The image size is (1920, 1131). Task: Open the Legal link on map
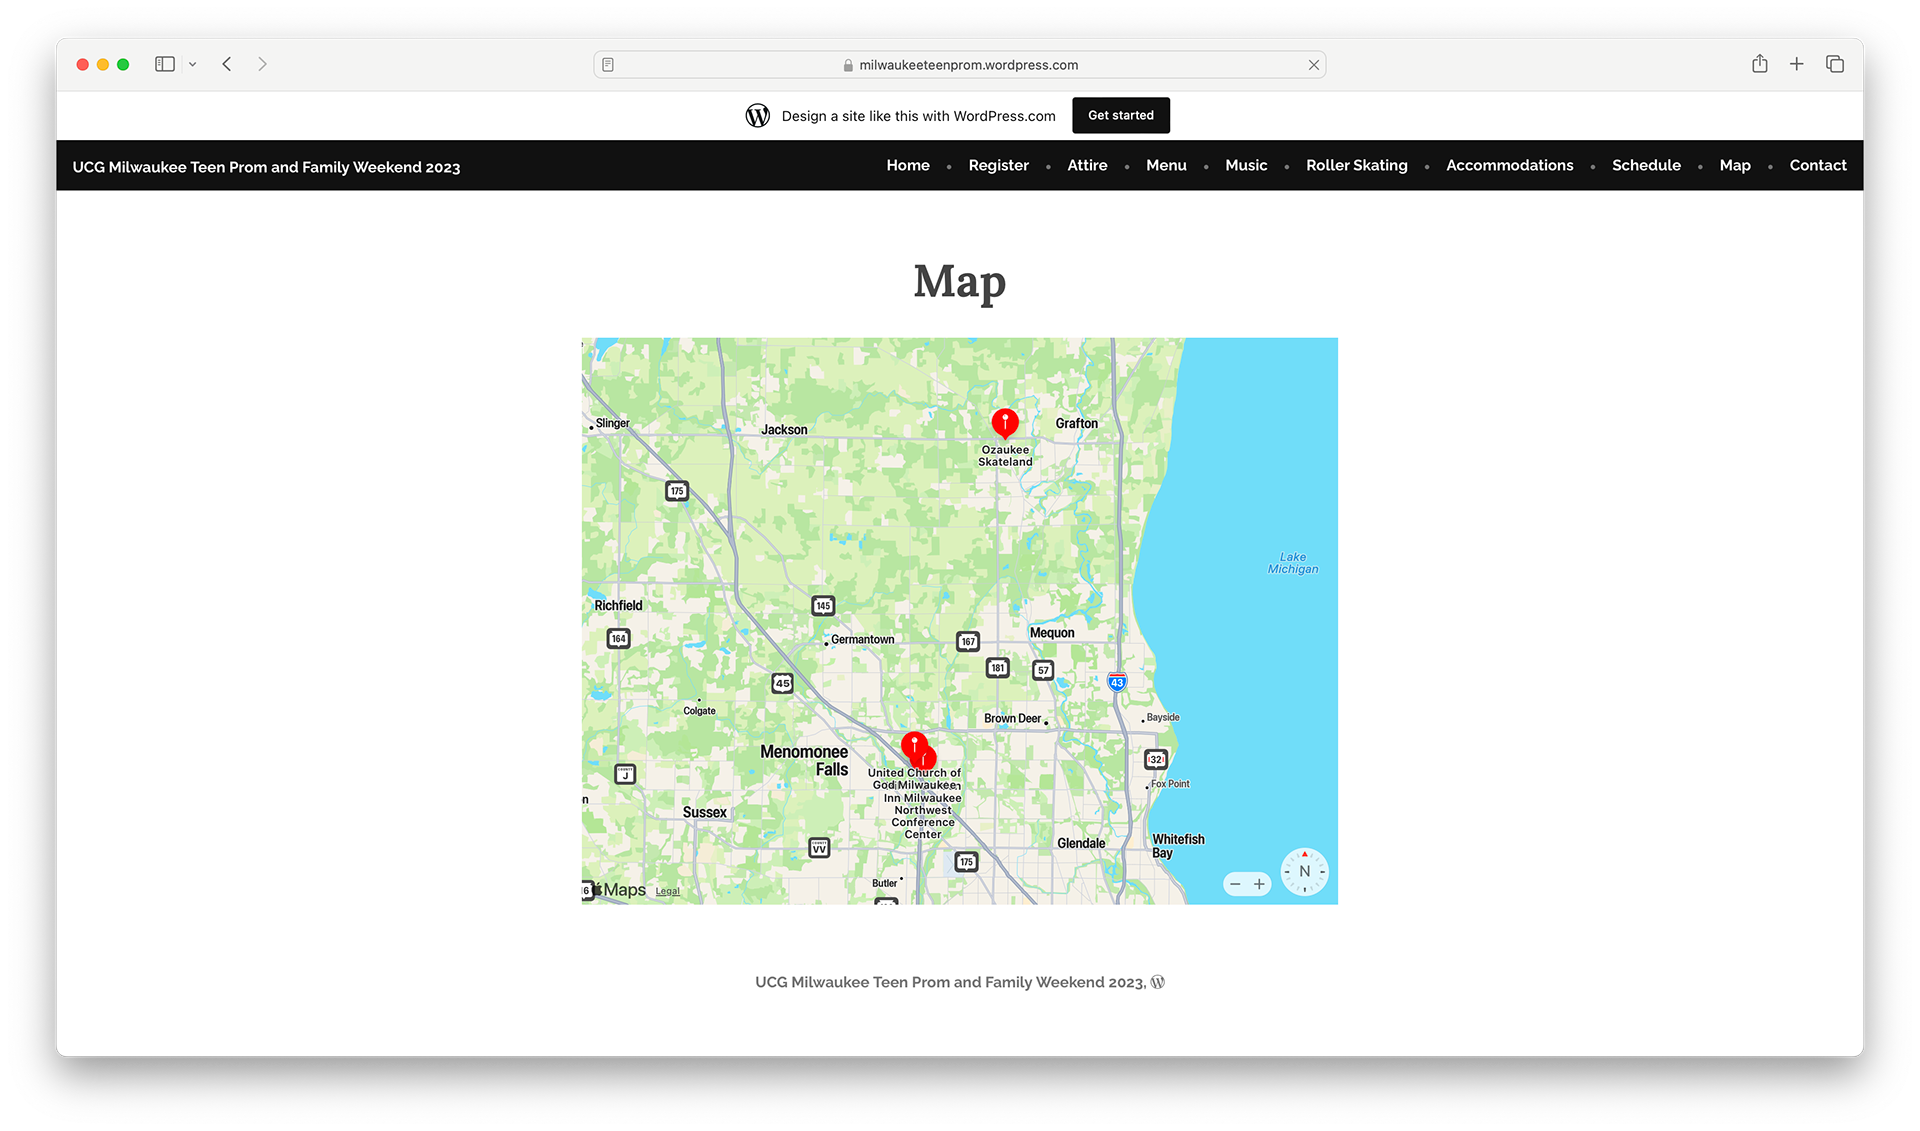(667, 891)
